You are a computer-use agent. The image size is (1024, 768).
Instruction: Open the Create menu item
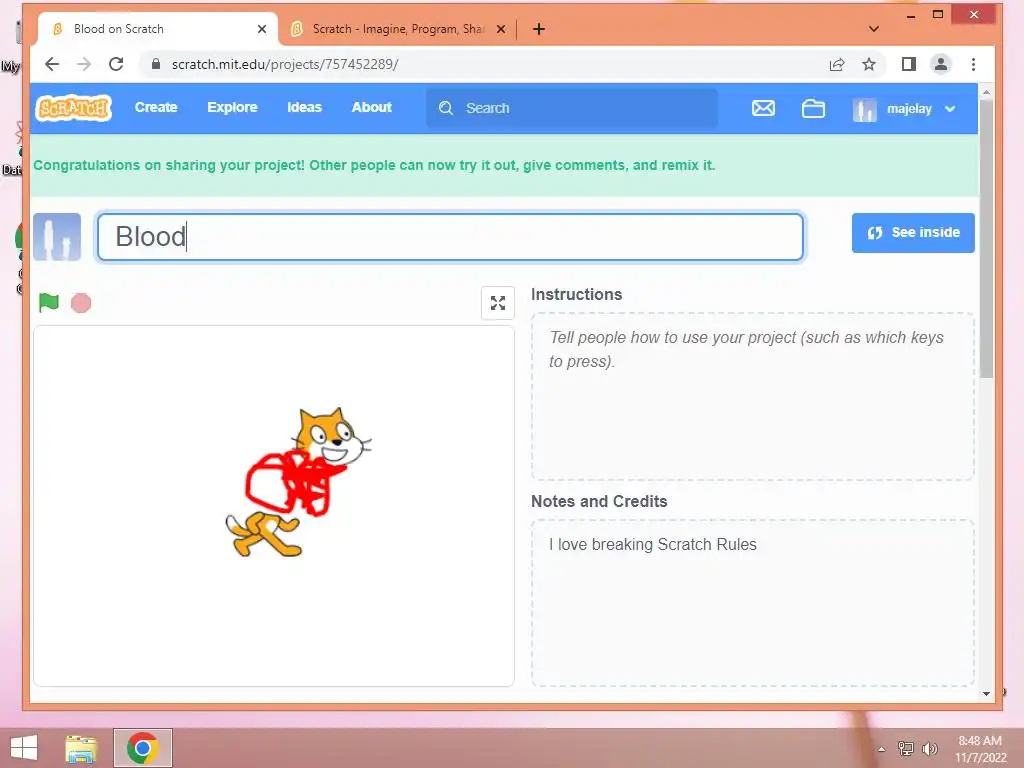click(x=156, y=108)
